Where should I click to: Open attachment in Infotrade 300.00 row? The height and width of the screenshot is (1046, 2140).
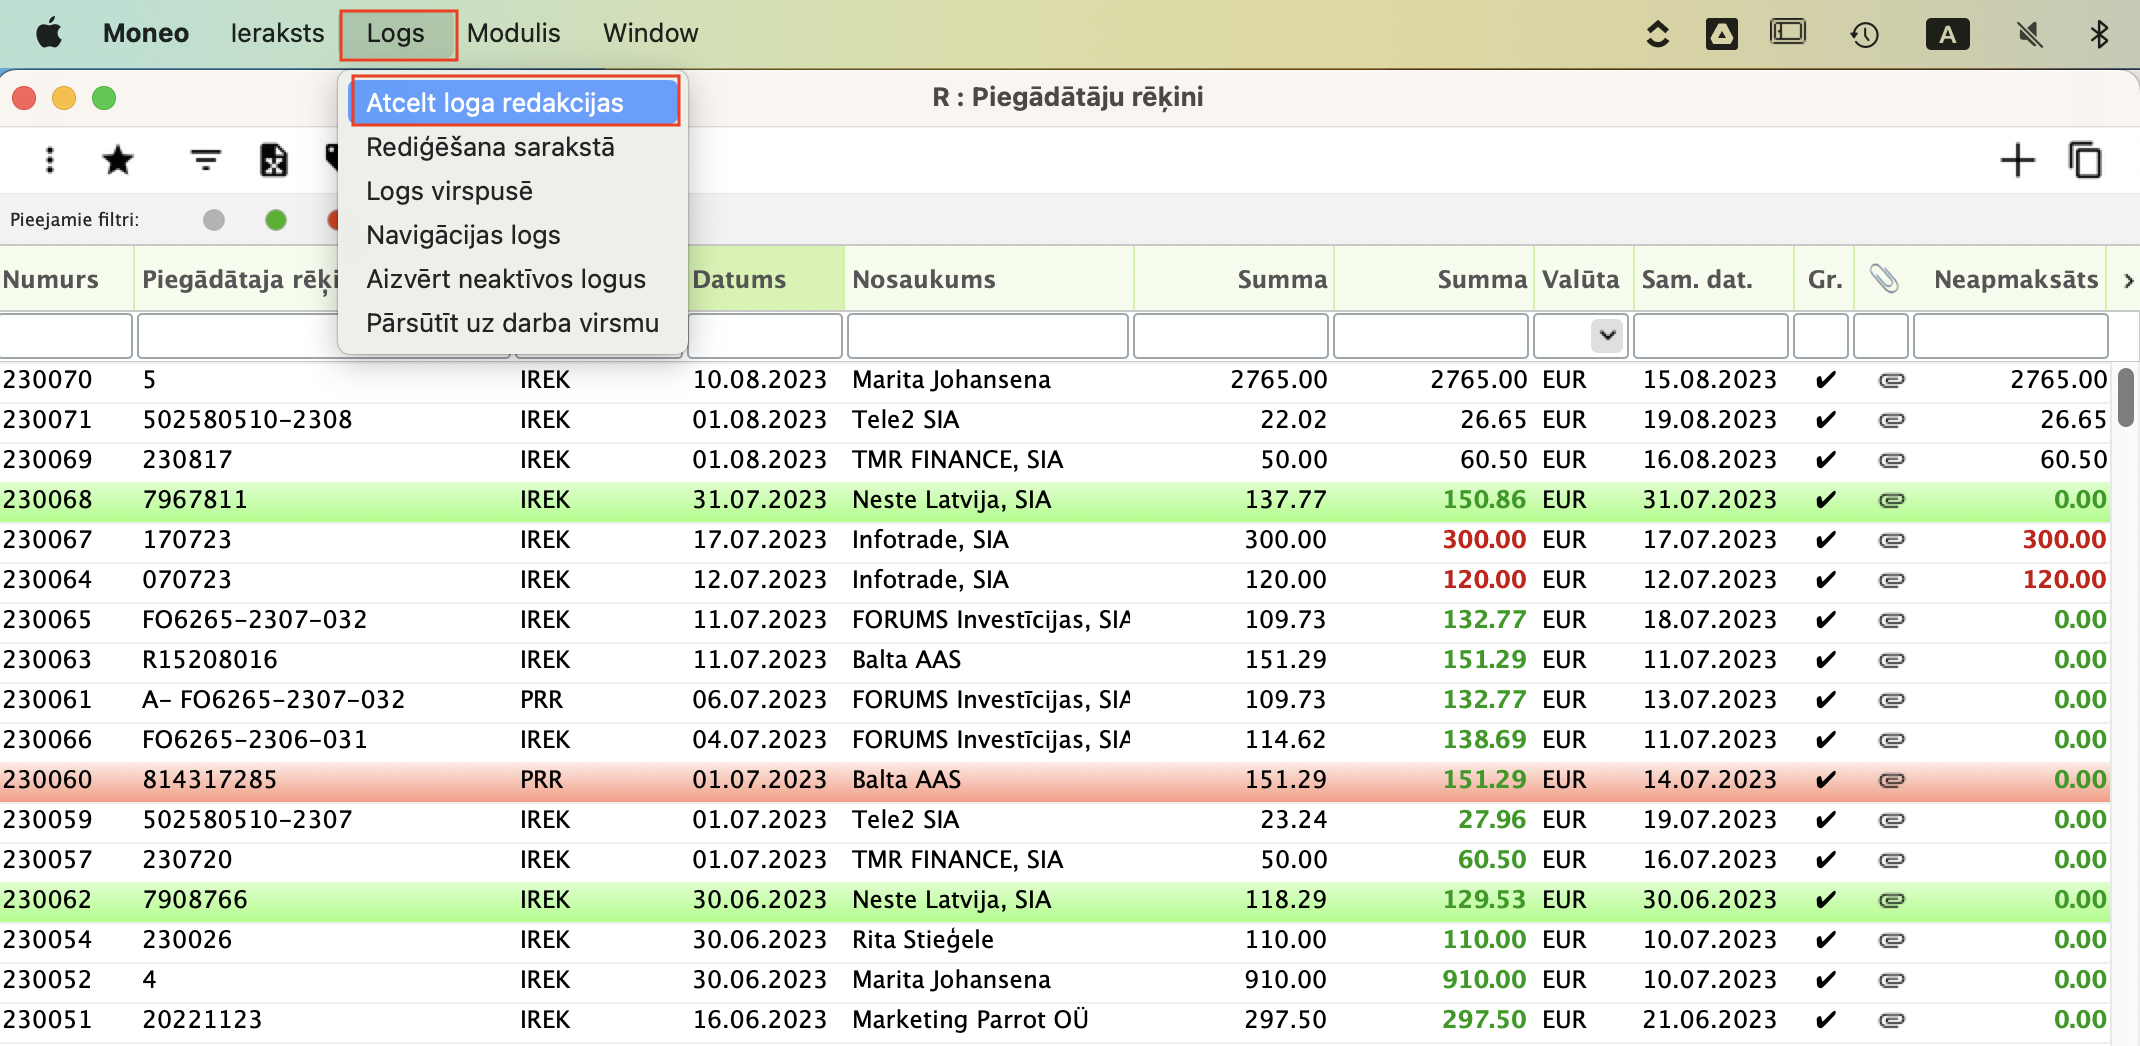click(x=1891, y=540)
